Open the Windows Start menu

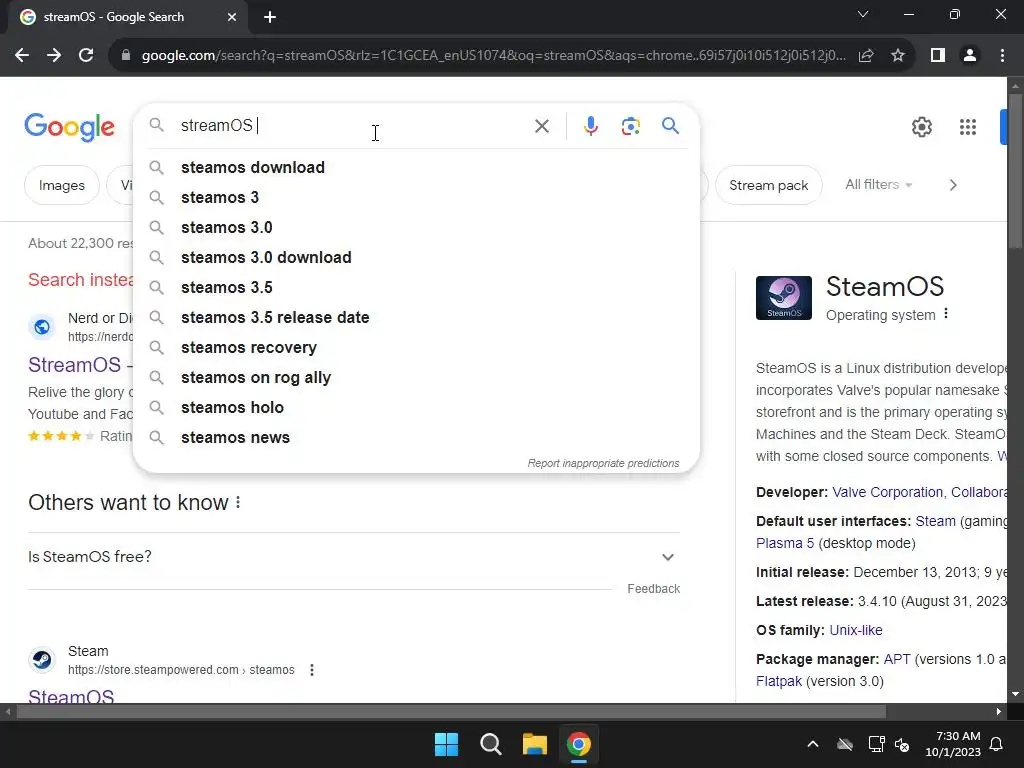pyautogui.click(x=447, y=744)
